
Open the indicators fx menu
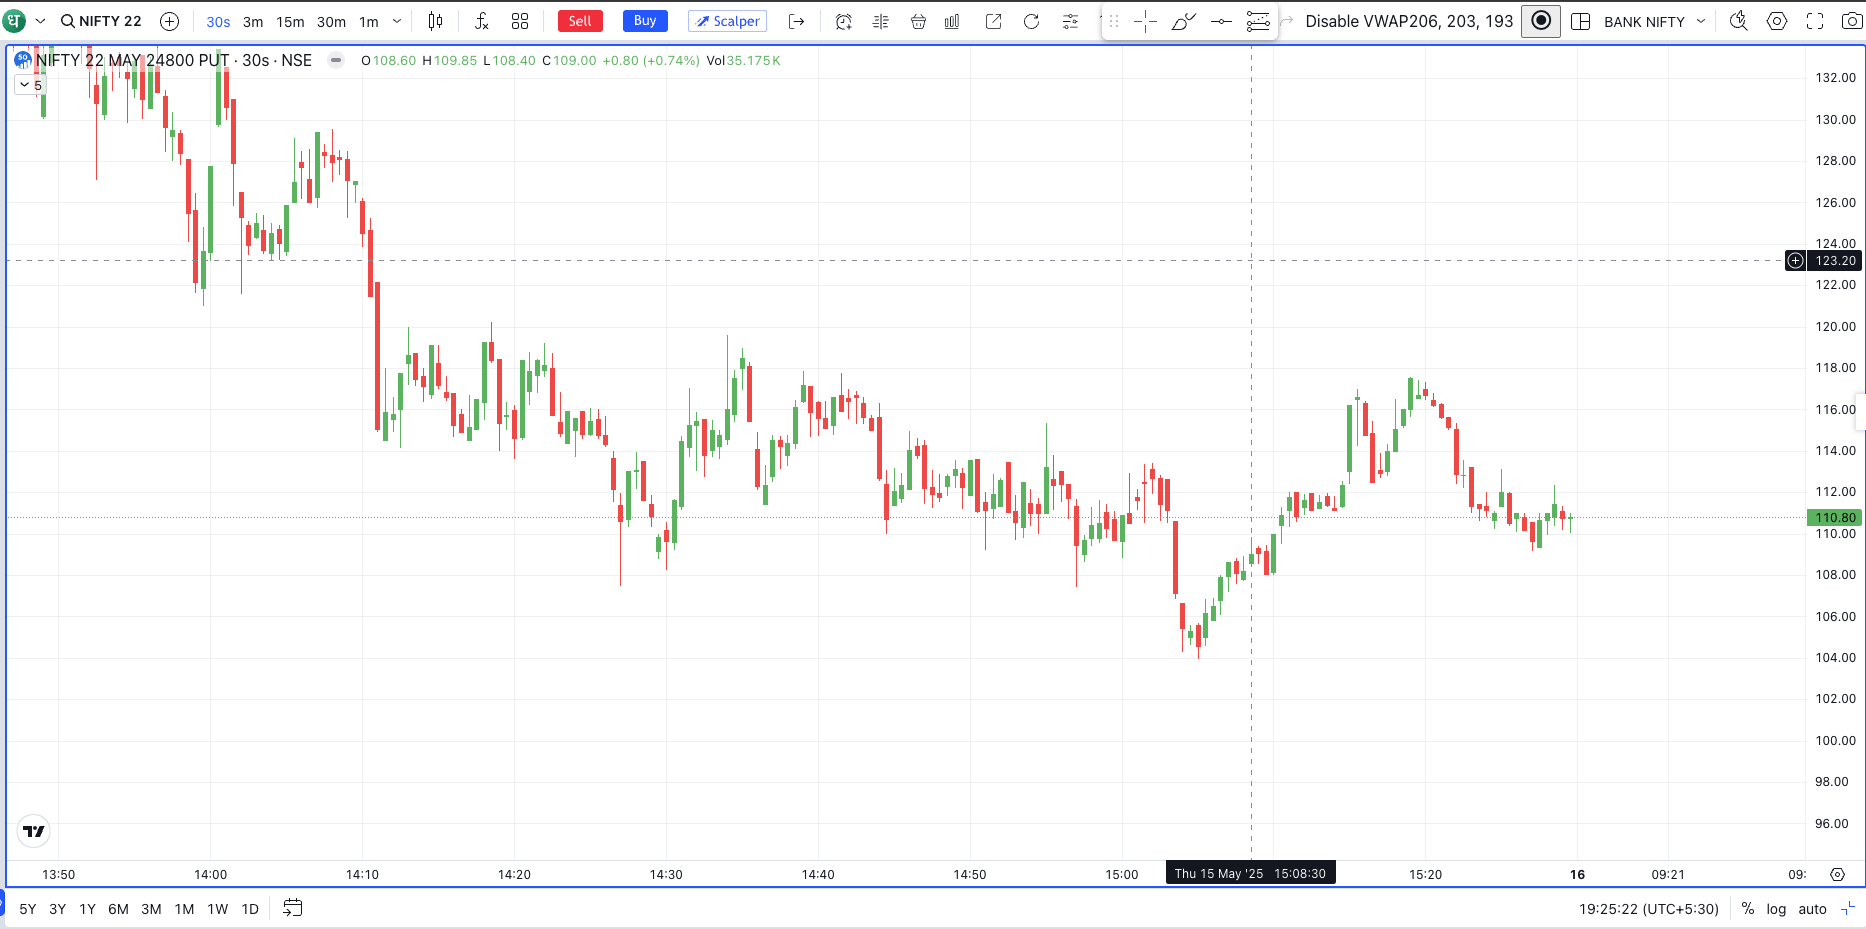click(x=481, y=21)
